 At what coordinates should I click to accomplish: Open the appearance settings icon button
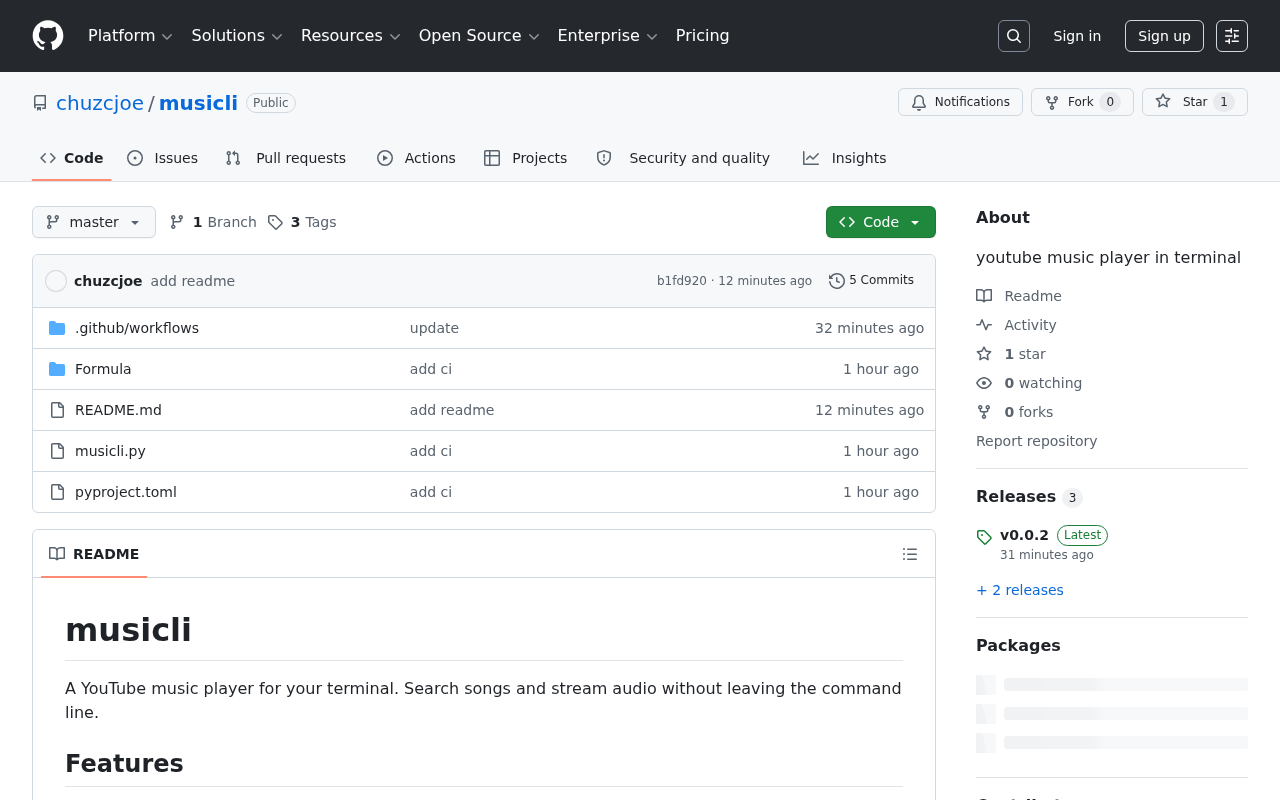1232,36
